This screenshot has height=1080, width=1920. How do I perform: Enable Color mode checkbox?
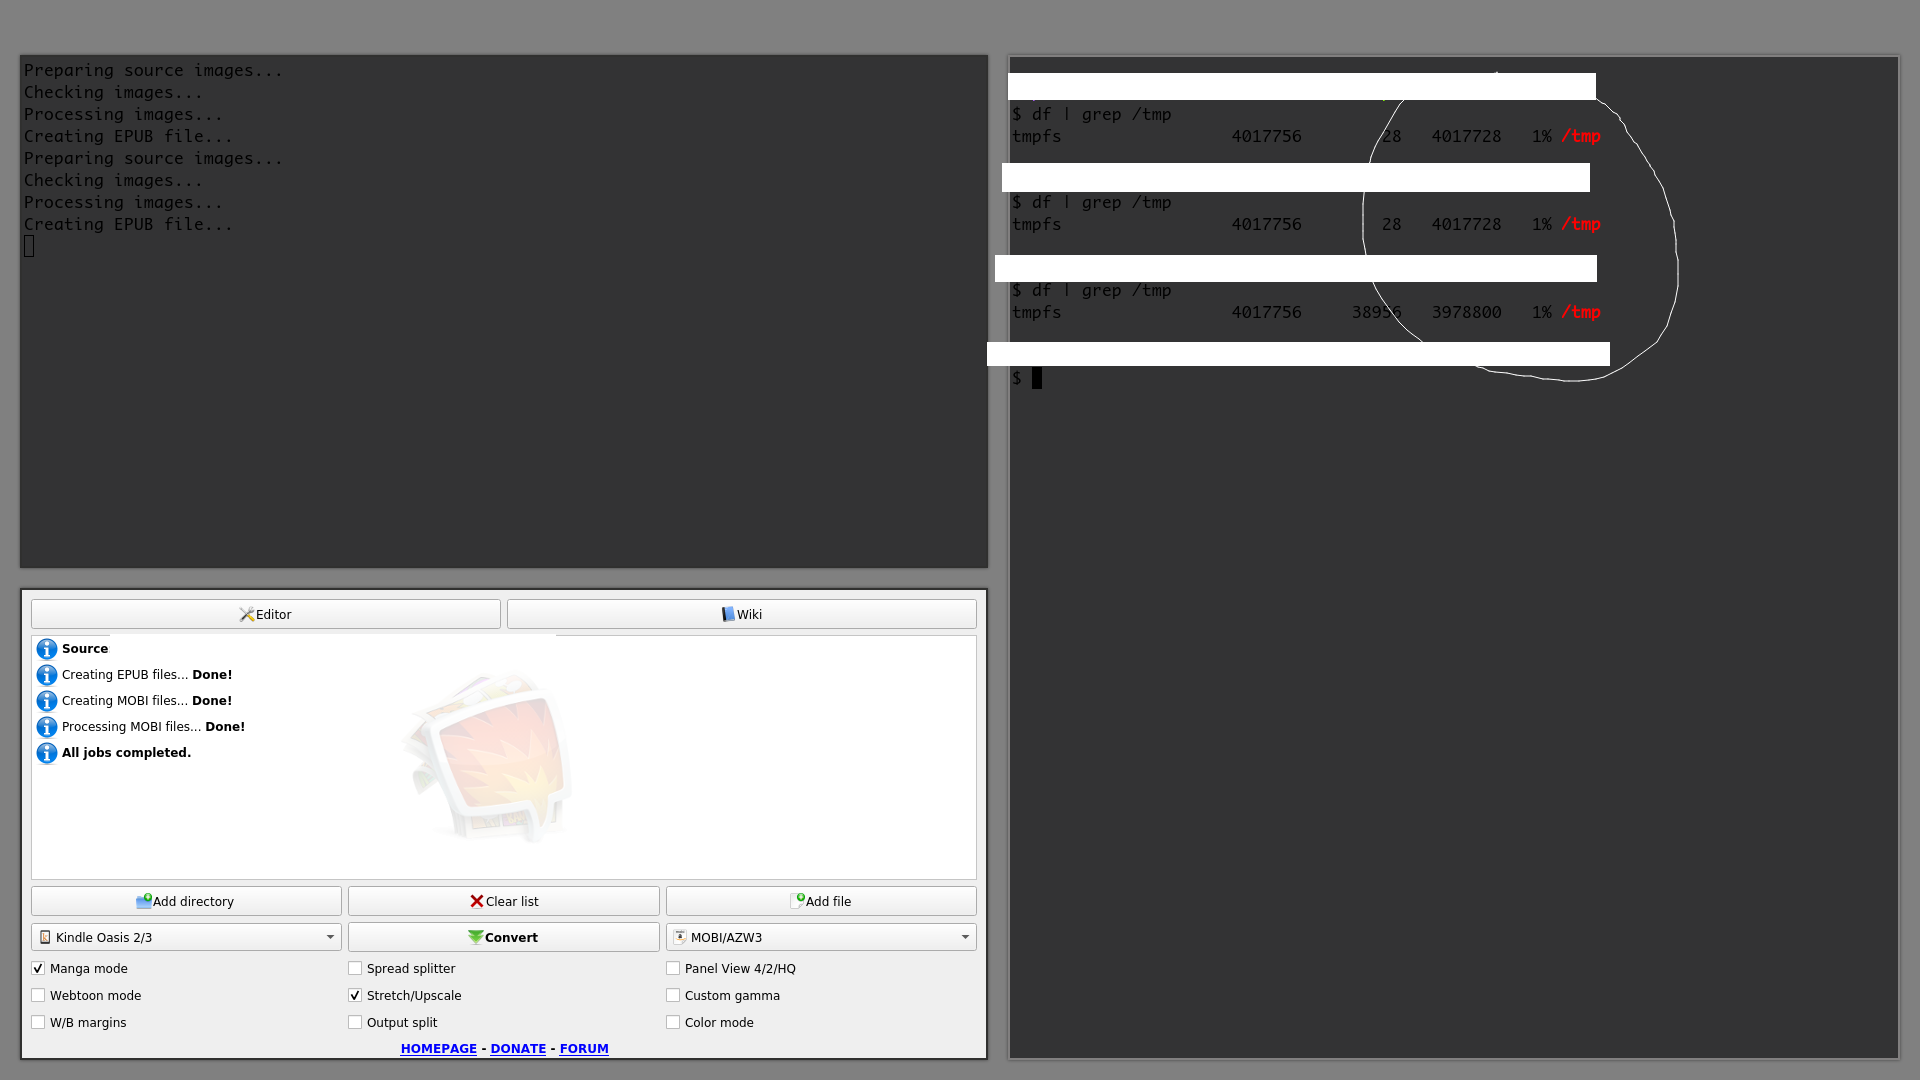673,1022
